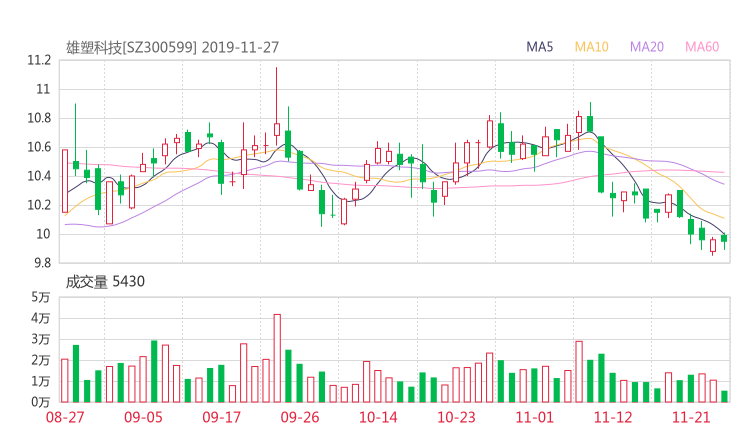This screenshot has width=740, height=440.
Task: Click the 雄塑科技[SZ300599] chart title
Action: click(132, 47)
